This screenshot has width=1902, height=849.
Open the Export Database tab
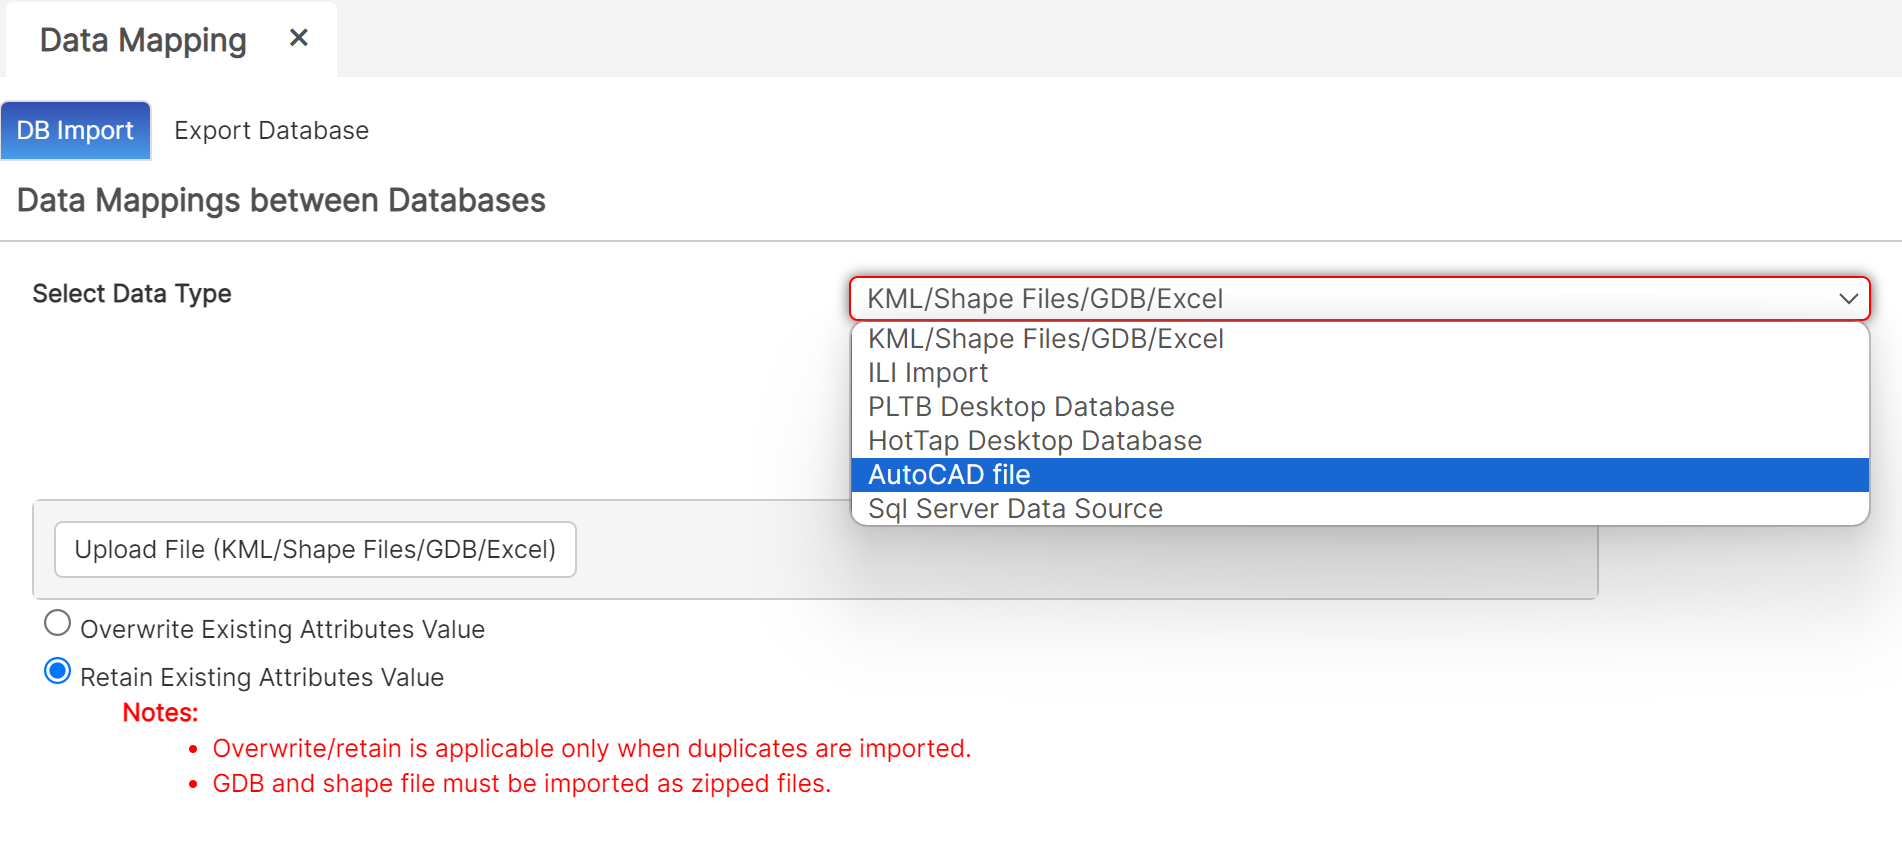(x=271, y=131)
